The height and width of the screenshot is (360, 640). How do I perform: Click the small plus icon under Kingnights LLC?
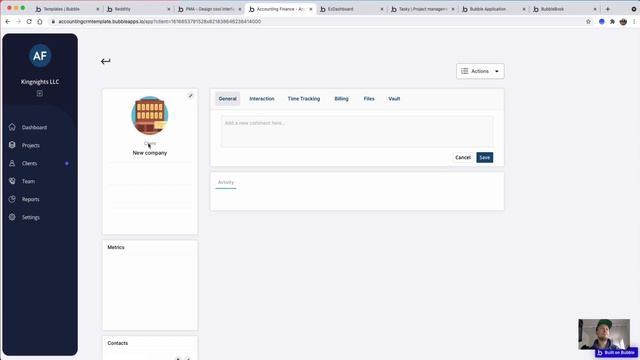pyautogui.click(x=40, y=93)
